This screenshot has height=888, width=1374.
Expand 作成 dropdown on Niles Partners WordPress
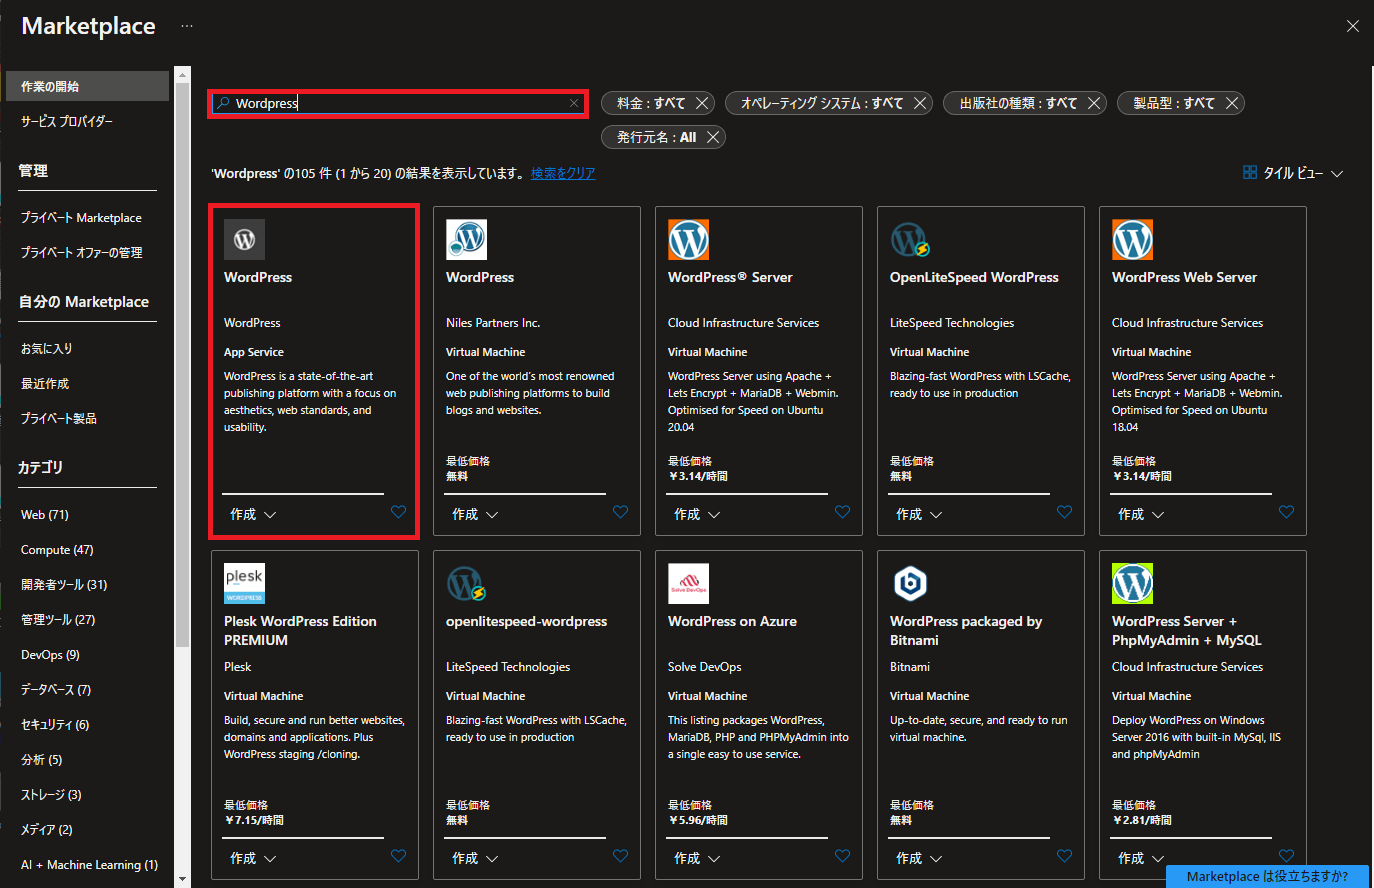click(x=475, y=514)
